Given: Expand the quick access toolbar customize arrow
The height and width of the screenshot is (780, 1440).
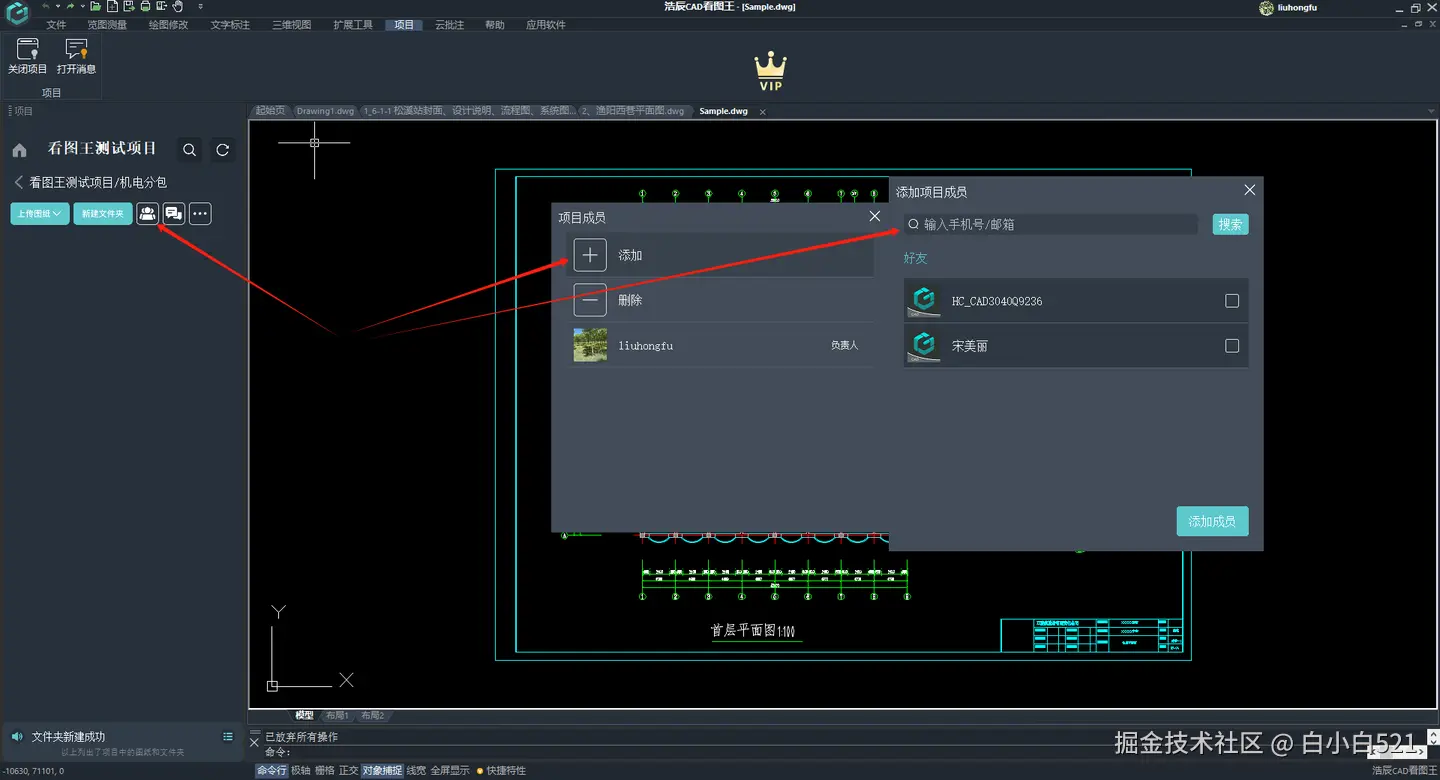Looking at the screenshot, I should tap(200, 6).
